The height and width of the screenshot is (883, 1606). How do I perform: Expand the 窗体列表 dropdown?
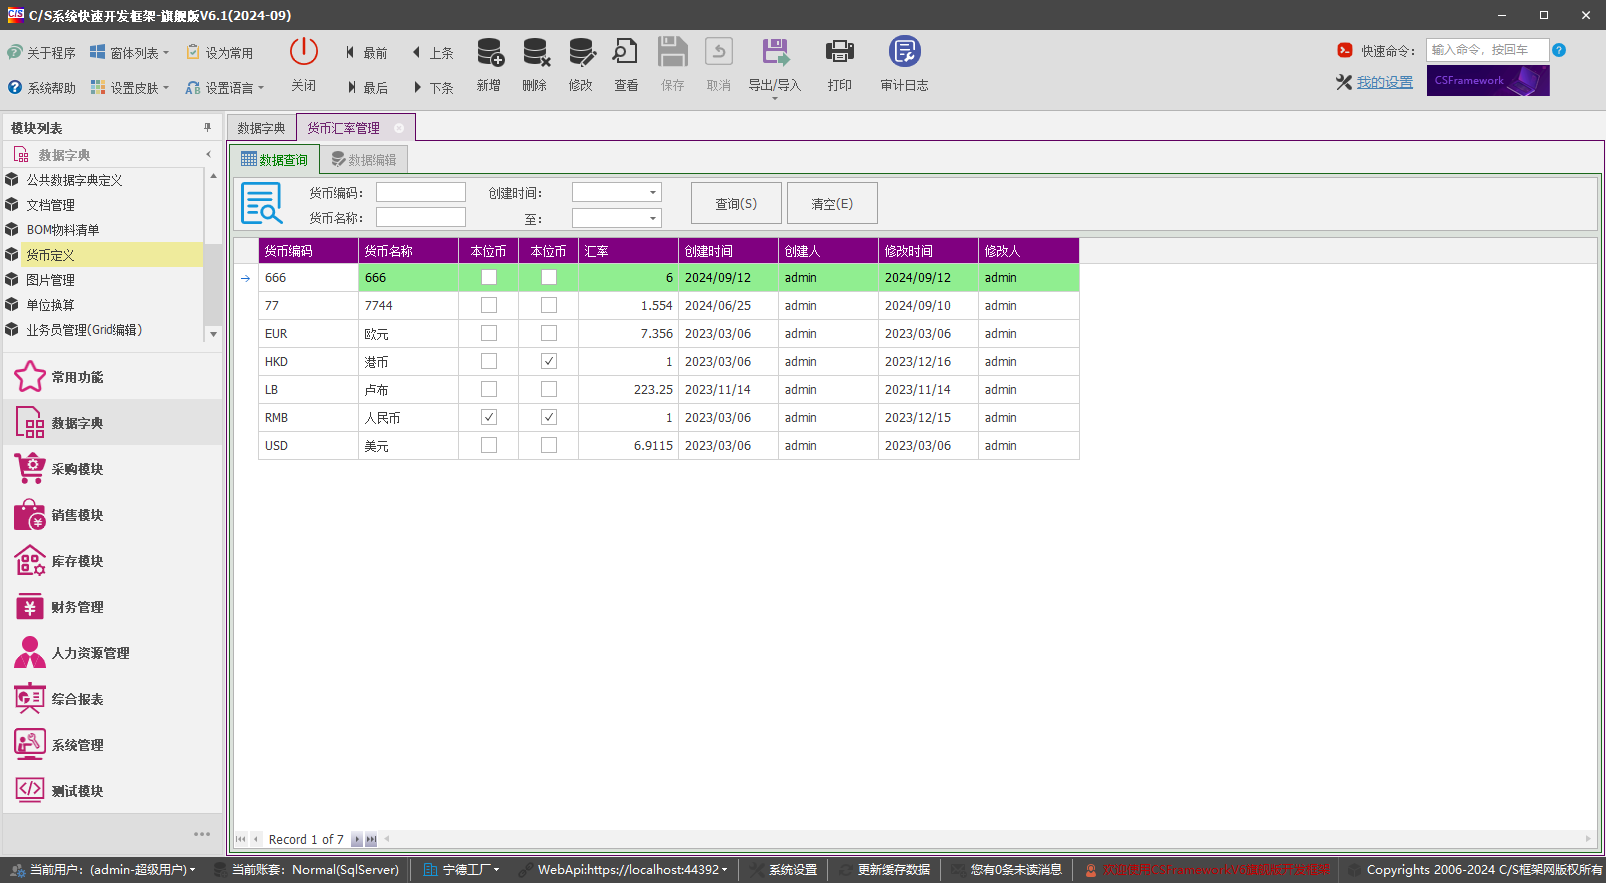[x=166, y=53]
